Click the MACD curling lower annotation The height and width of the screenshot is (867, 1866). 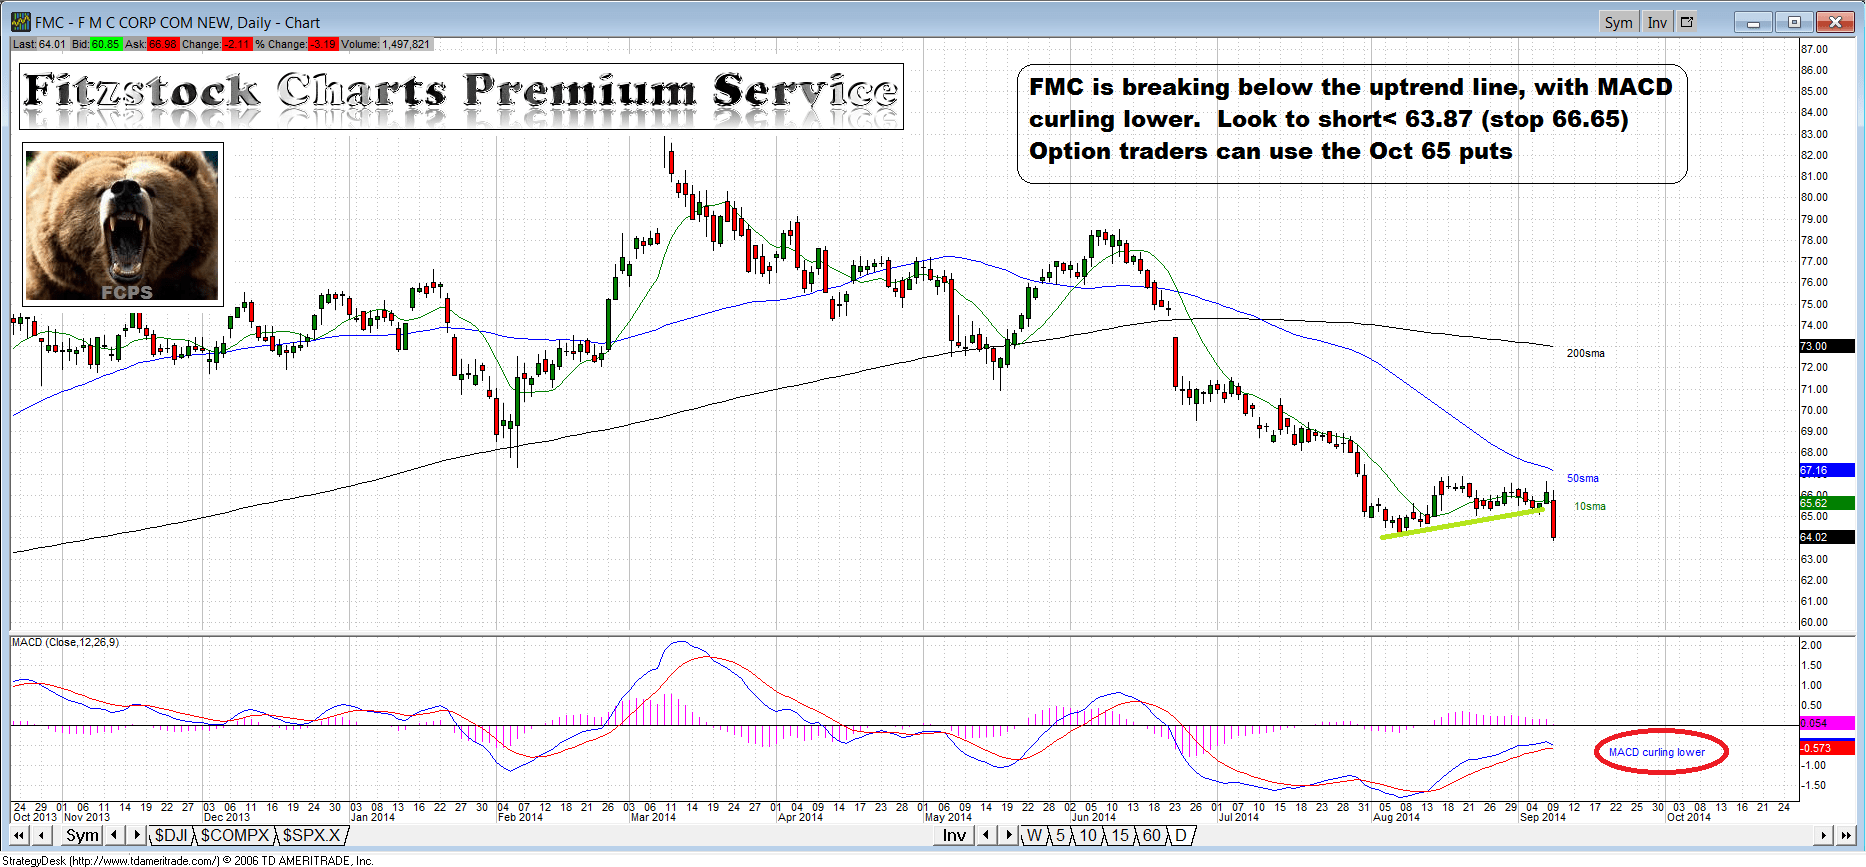click(x=1660, y=752)
